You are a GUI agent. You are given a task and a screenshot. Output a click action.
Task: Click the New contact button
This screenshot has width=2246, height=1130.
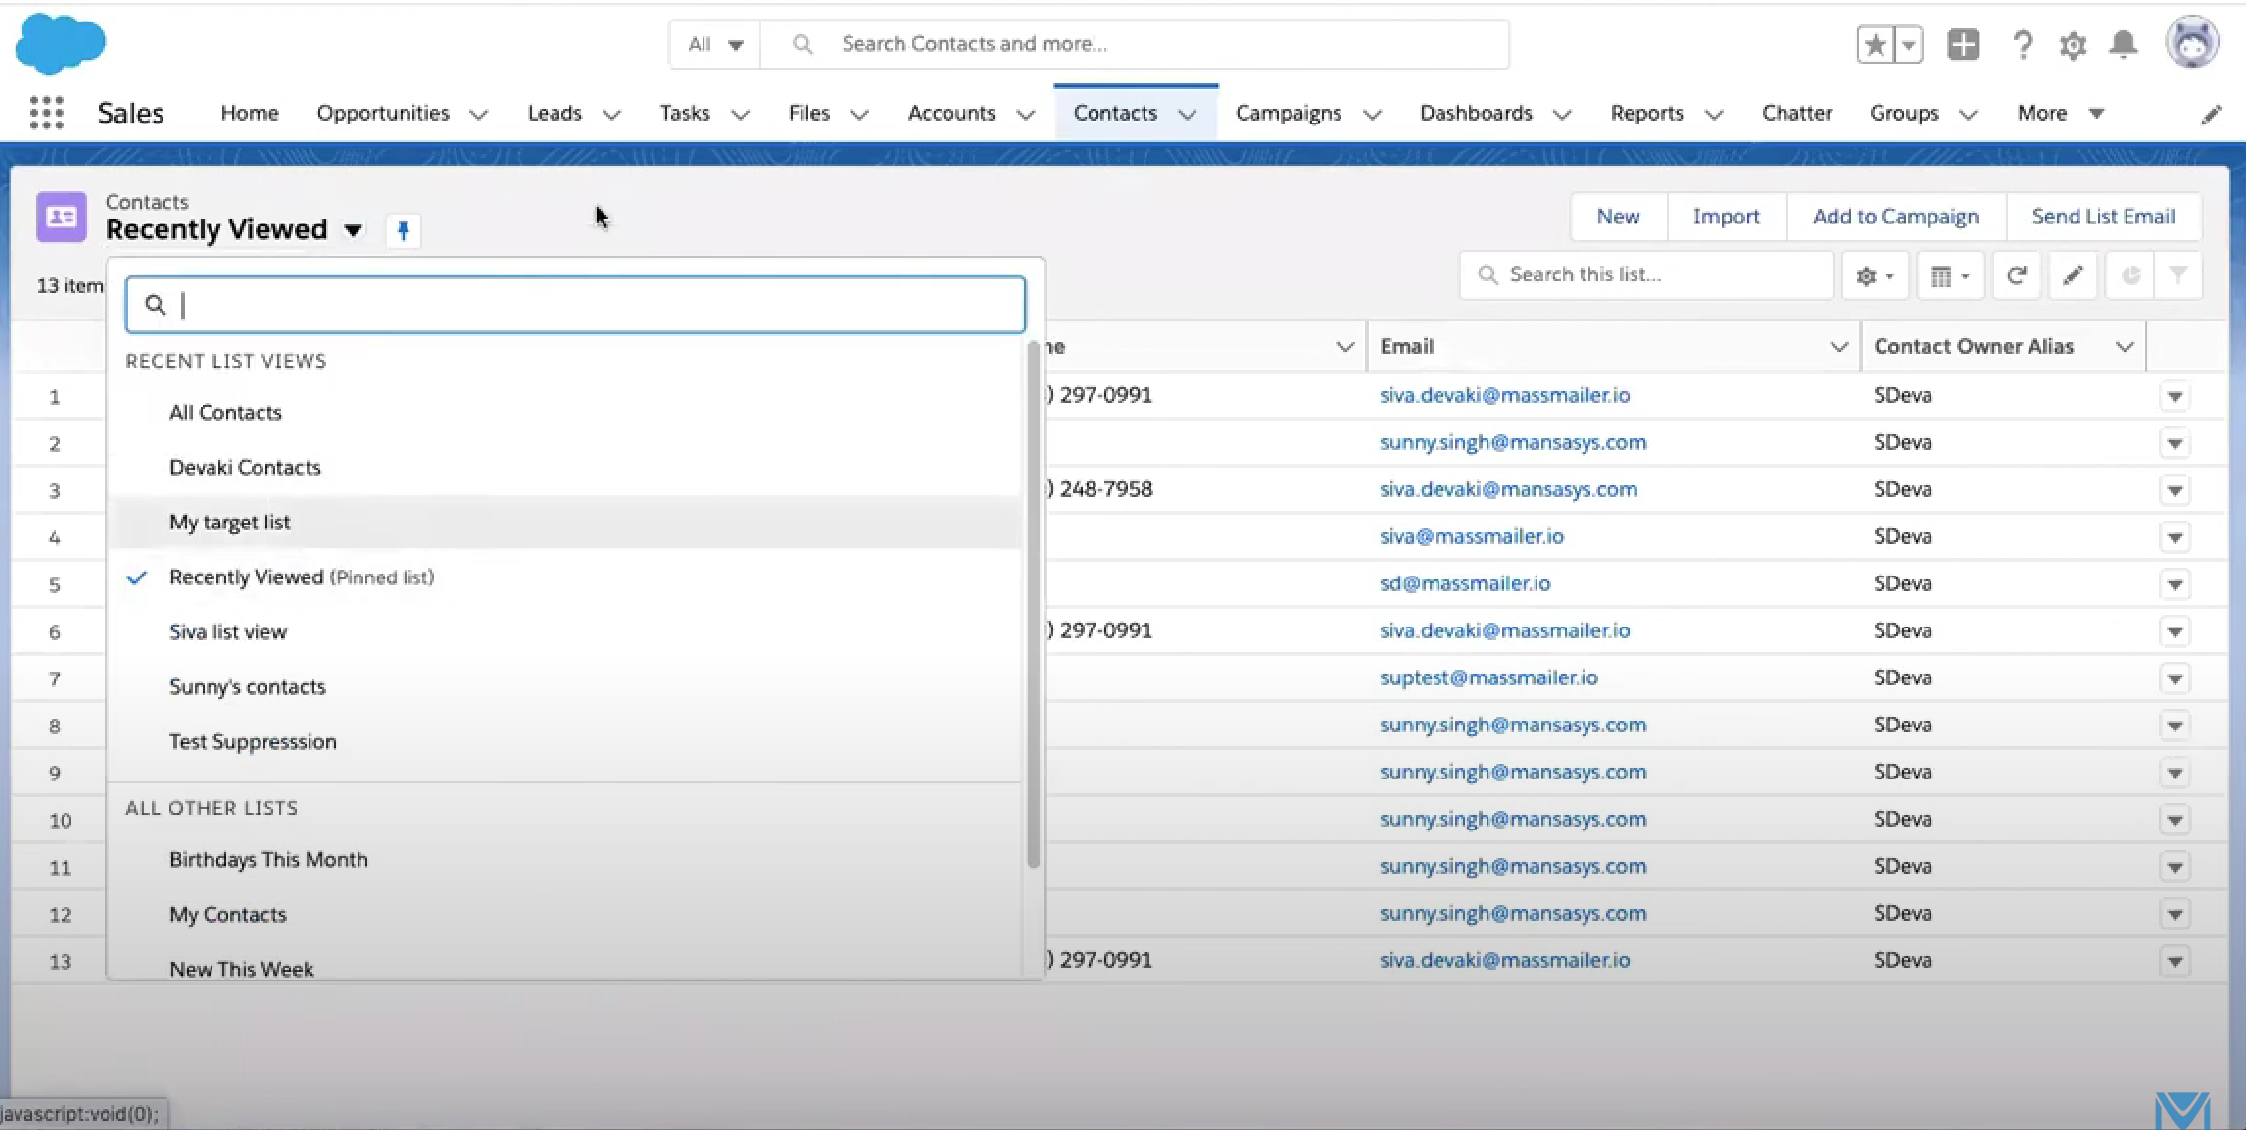tap(1618, 217)
